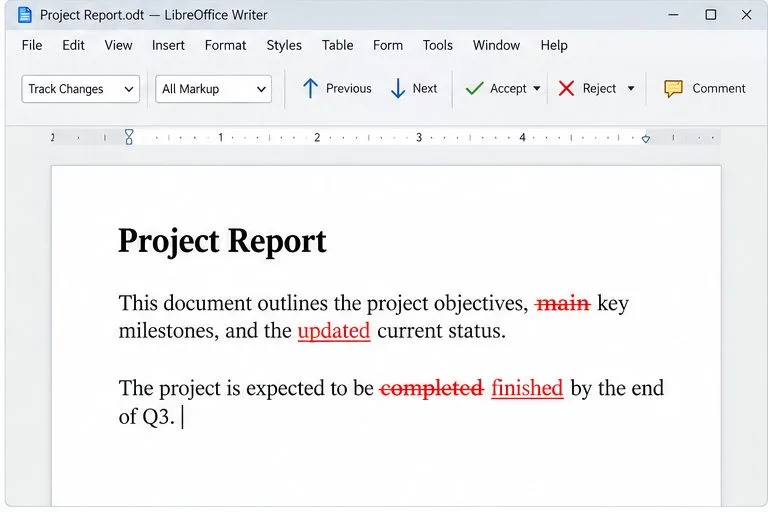The width and height of the screenshot is (768, 512).
Task: Click the Project Report heading
Action: 222,241
